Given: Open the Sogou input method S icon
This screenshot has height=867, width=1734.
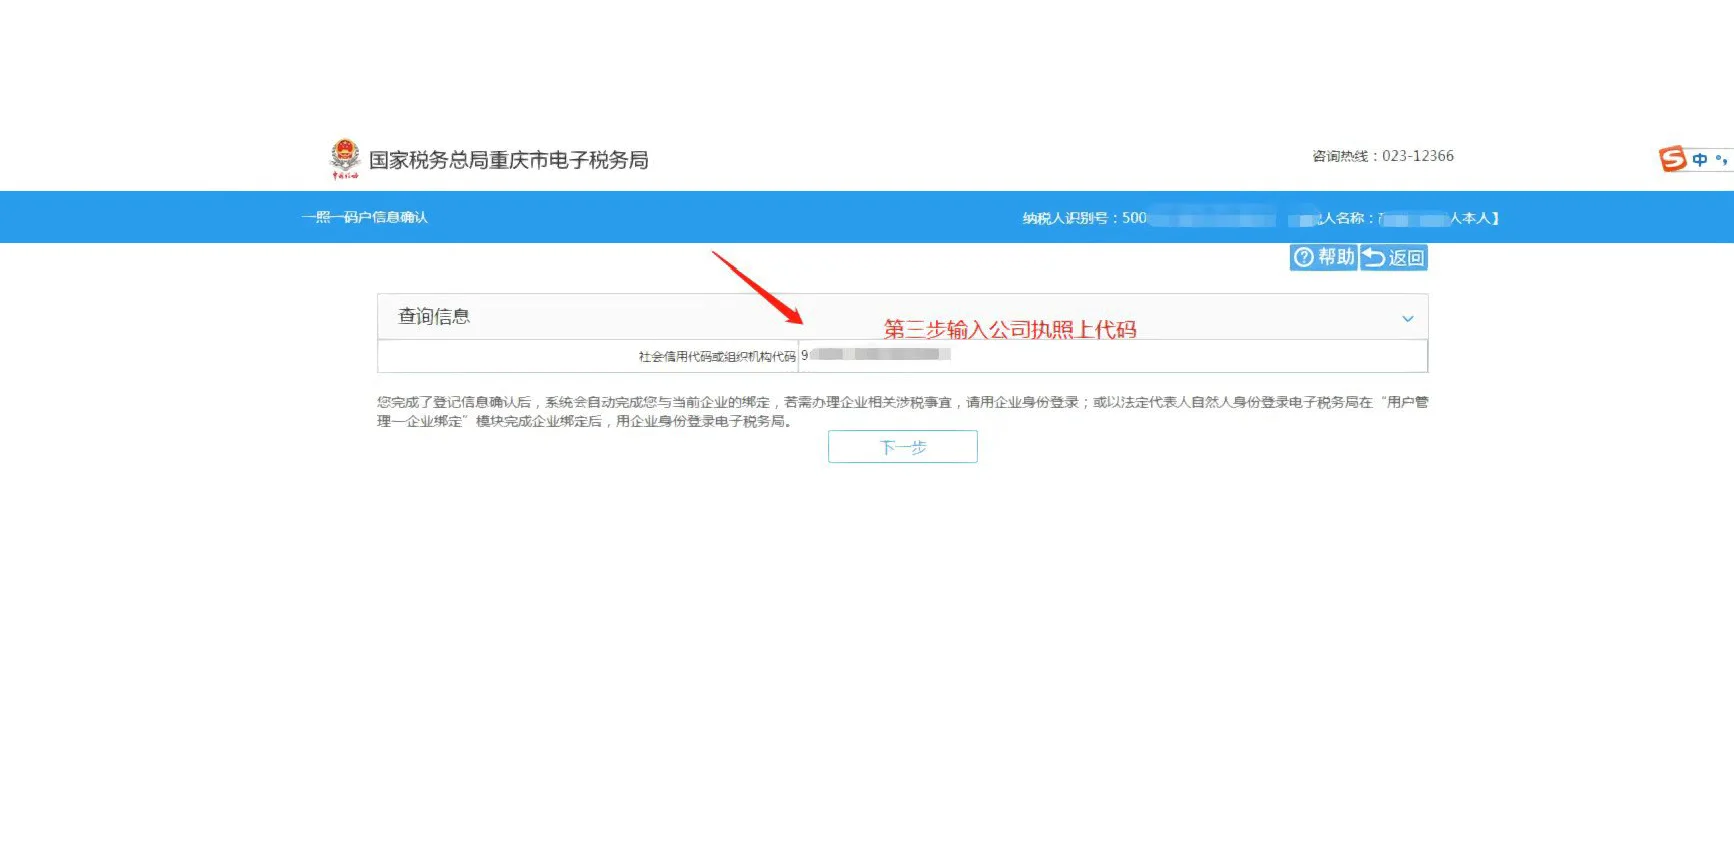Looking at the screenshot, I should [1673, 159].
